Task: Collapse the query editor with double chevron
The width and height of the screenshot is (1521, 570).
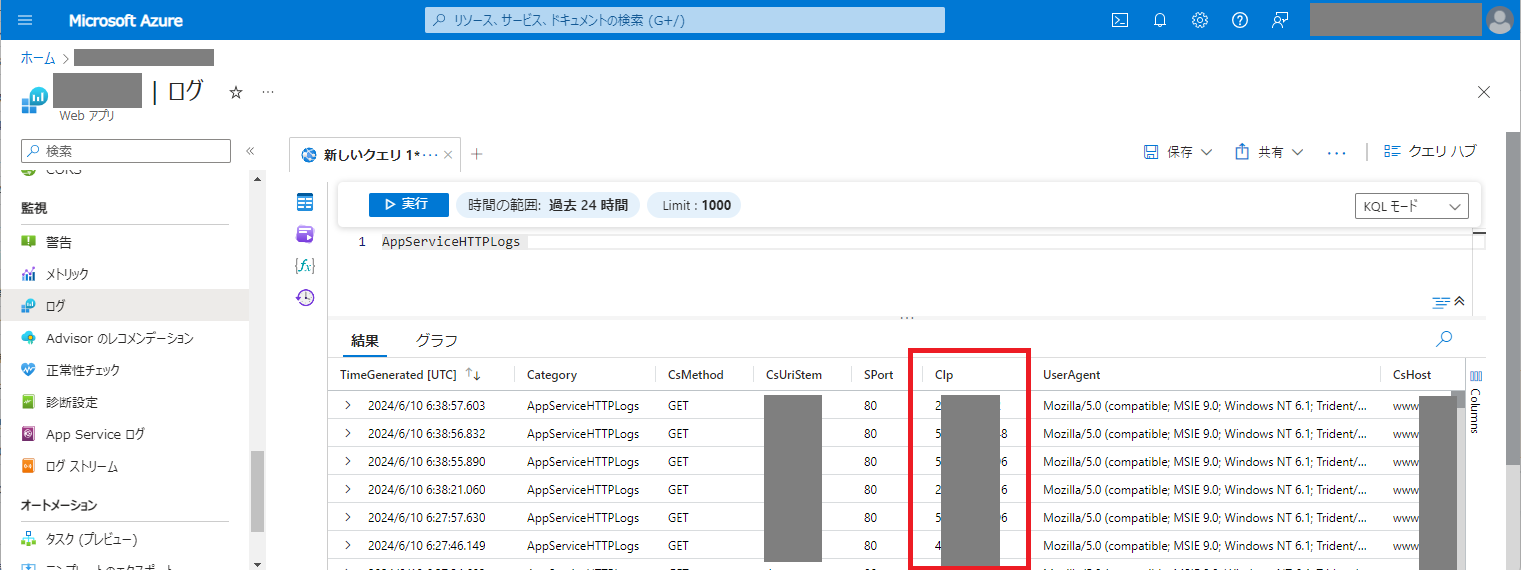Action: [1459, 301]
